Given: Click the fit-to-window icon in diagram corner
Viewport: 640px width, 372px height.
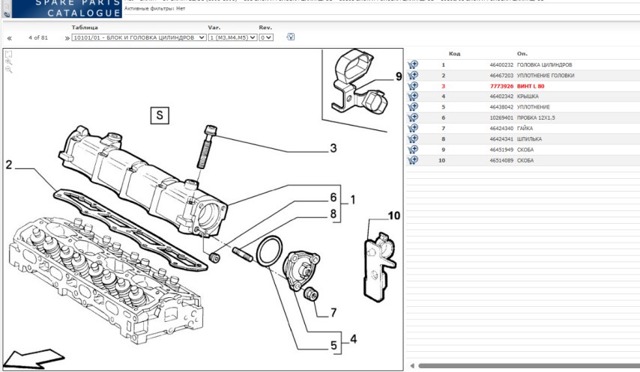Looking at the screenshot, I should point(9,54).
